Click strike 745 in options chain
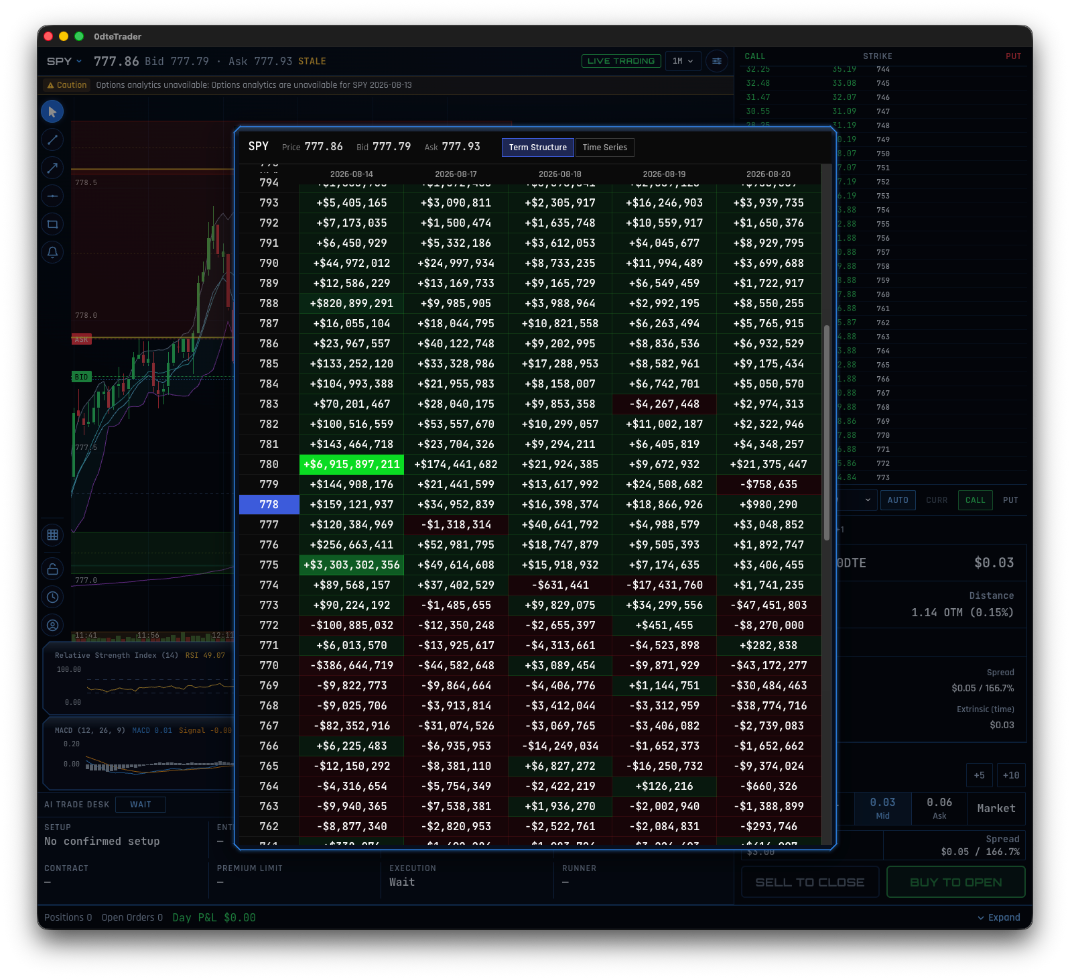The image size is (1070, 979). 882,83
